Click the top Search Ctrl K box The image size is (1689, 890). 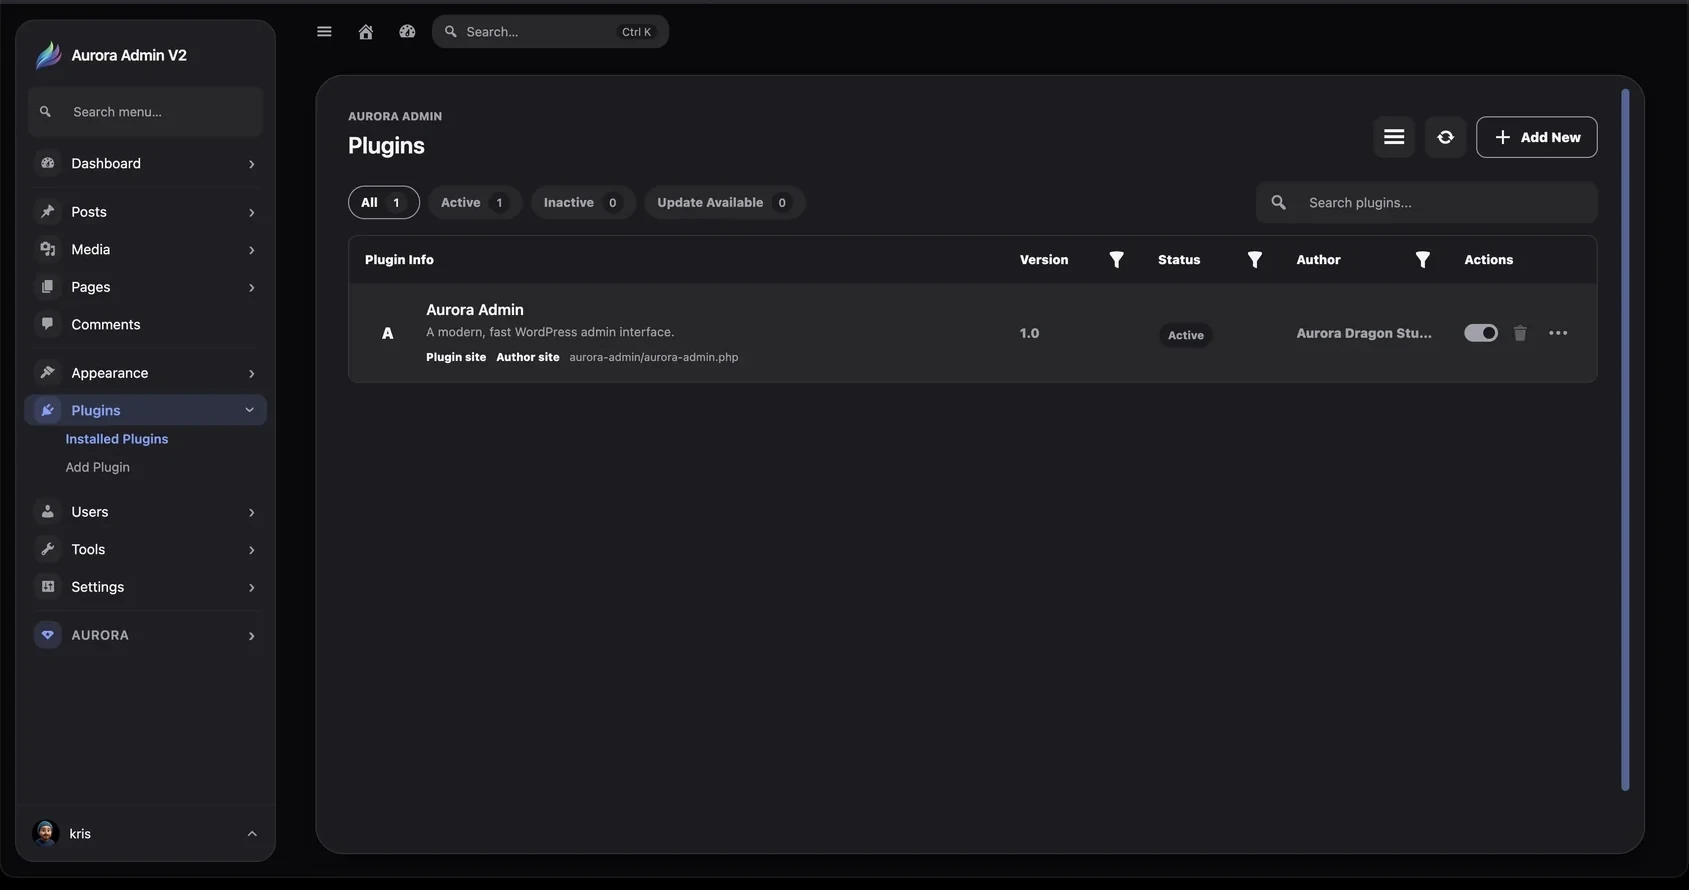click(550, 32)
